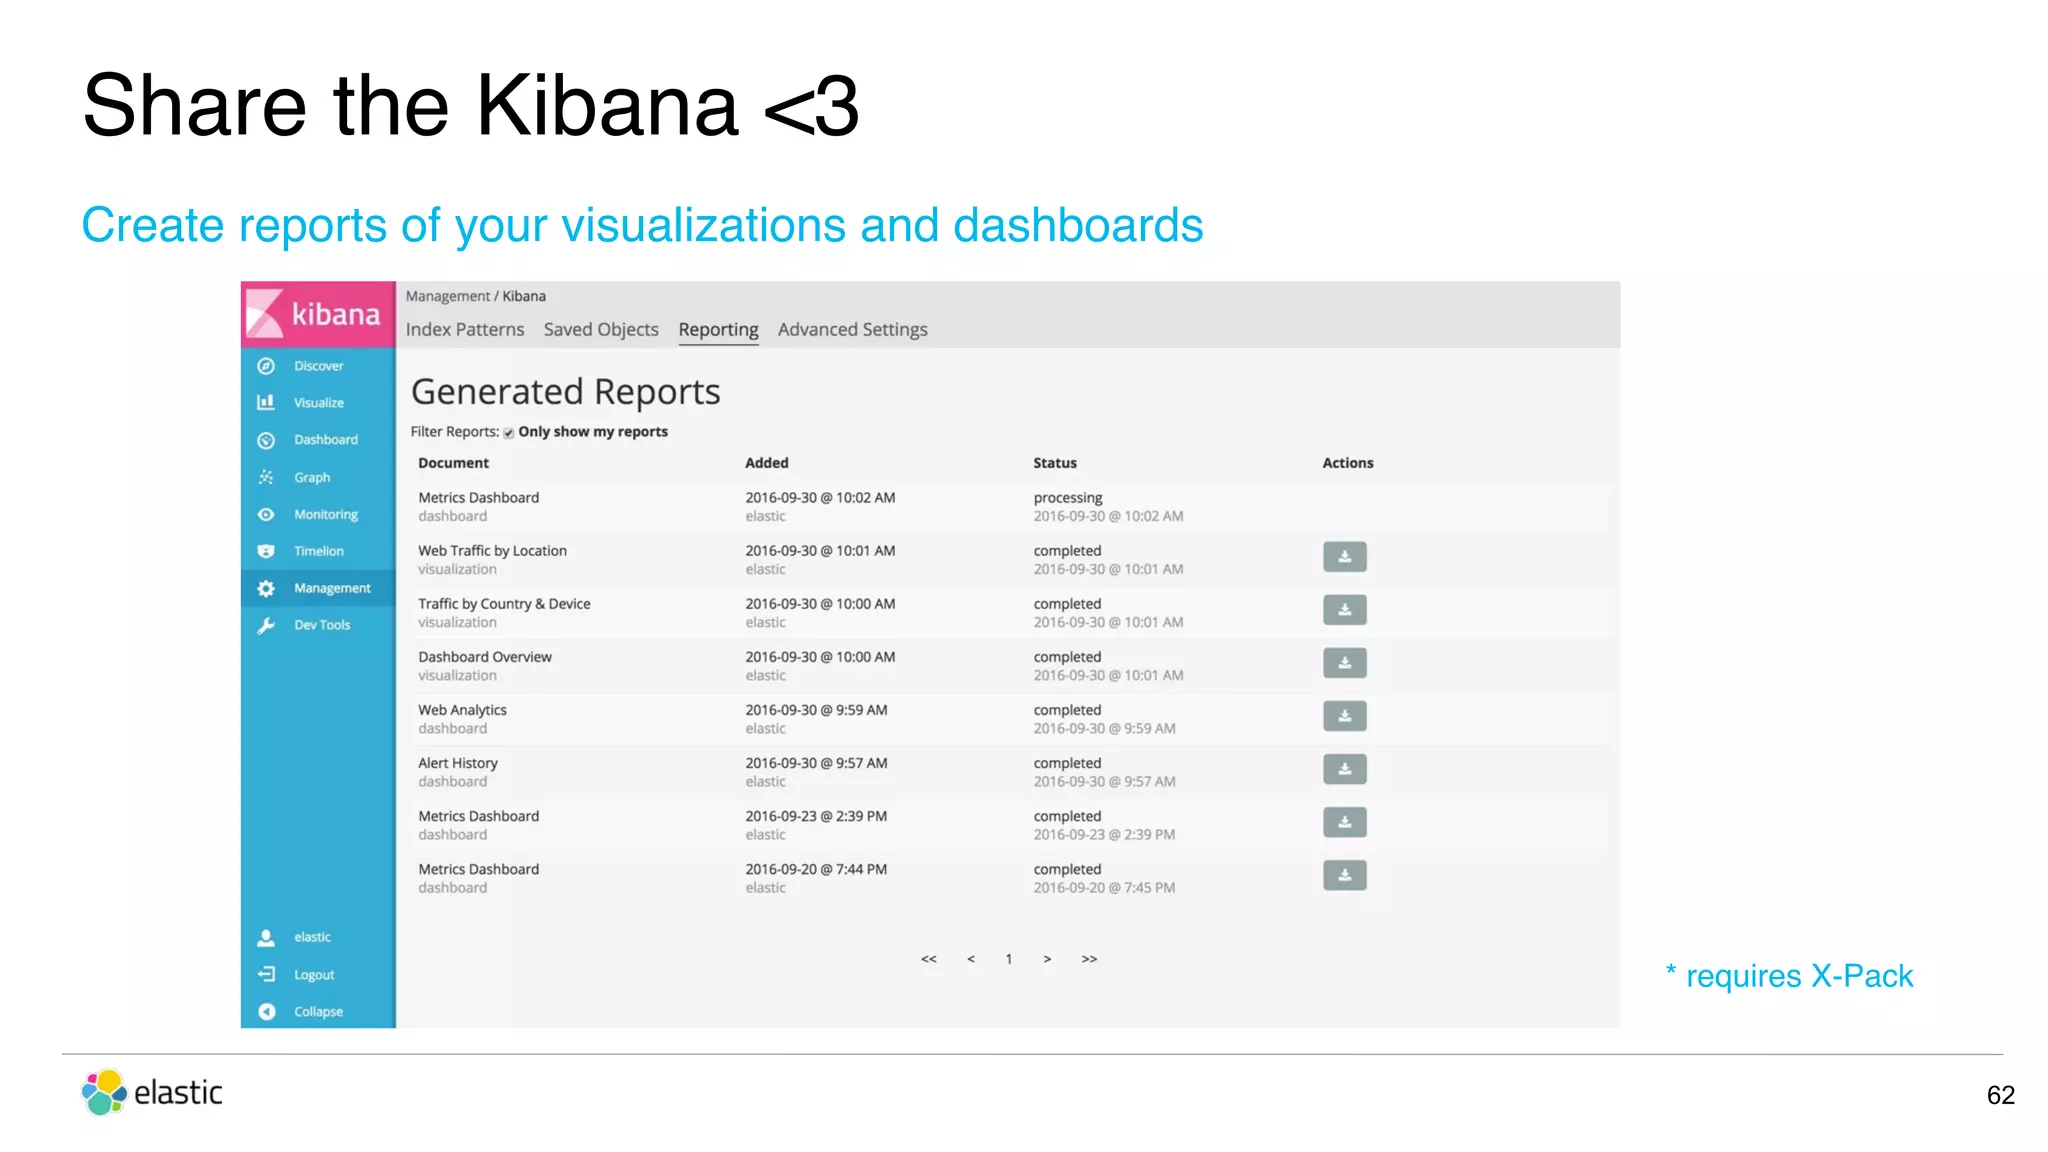Viewport: 2048px width, 1152px height.
Task: Open the Monitoring menu label
Action: [x=326, y=514]
